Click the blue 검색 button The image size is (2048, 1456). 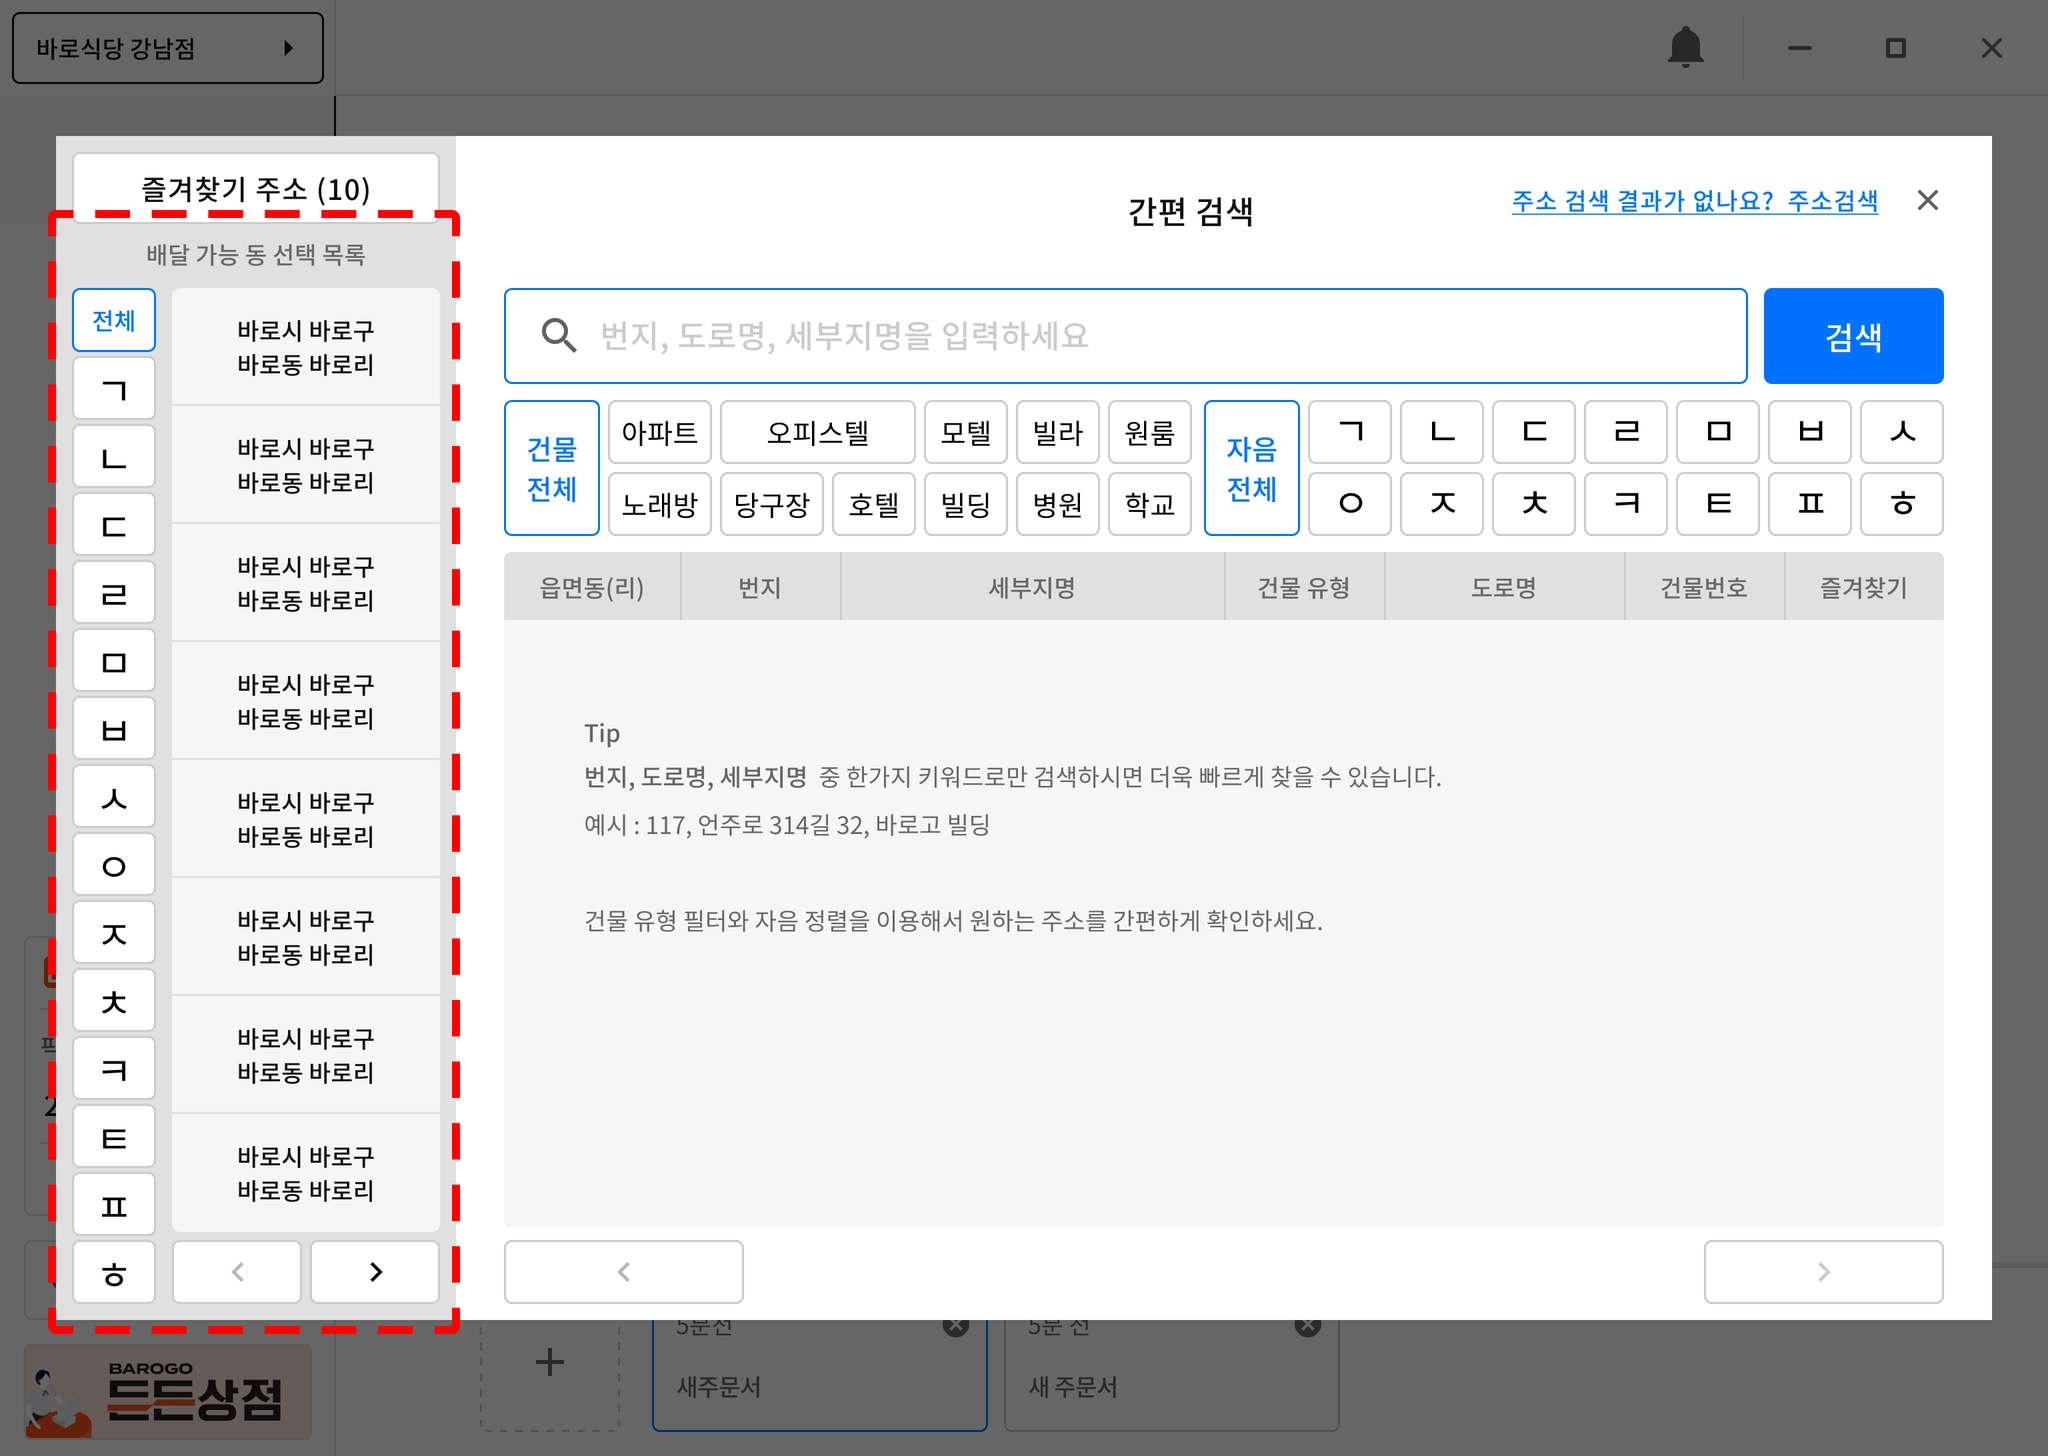[1852, 336]
